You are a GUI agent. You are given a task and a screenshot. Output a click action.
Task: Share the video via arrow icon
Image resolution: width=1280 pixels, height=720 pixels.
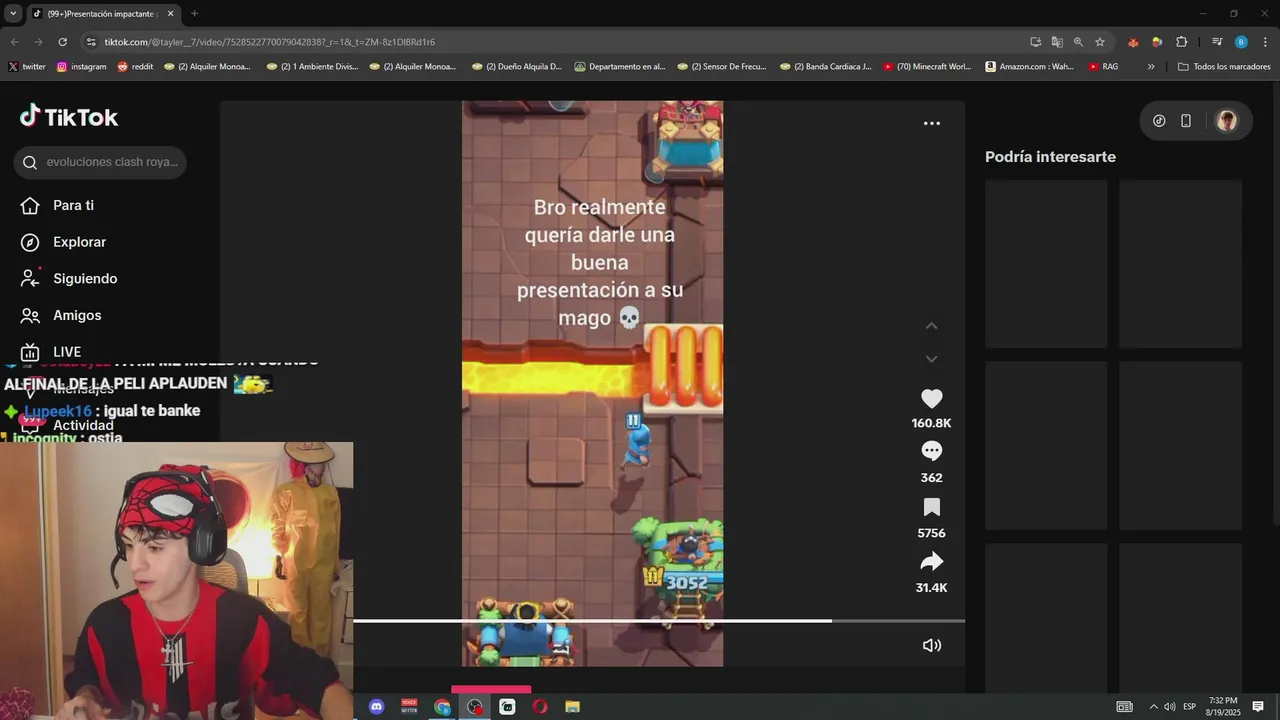point(931,561)
